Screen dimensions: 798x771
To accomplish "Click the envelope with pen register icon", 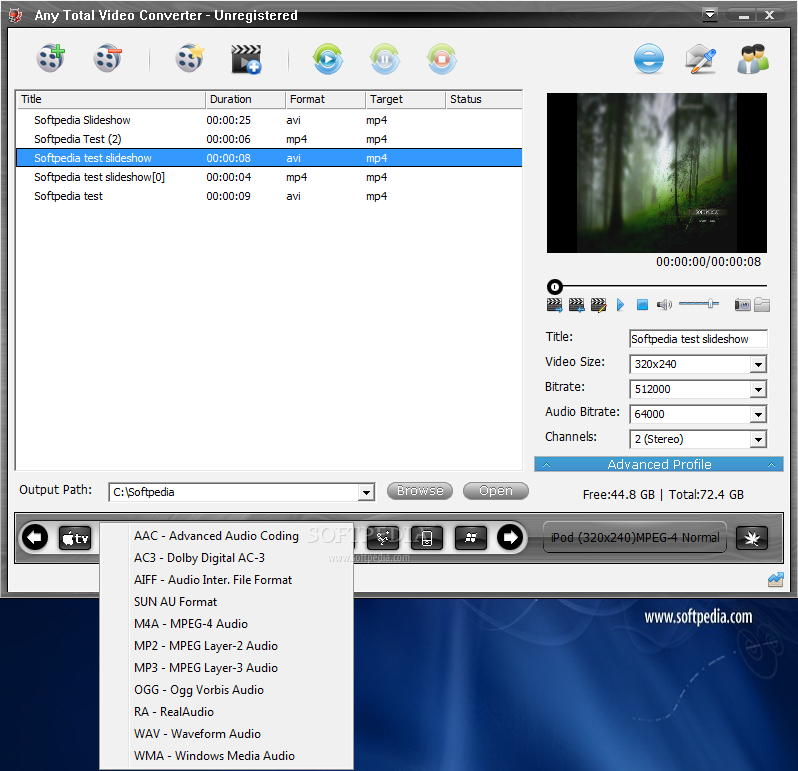I will 700,59.
